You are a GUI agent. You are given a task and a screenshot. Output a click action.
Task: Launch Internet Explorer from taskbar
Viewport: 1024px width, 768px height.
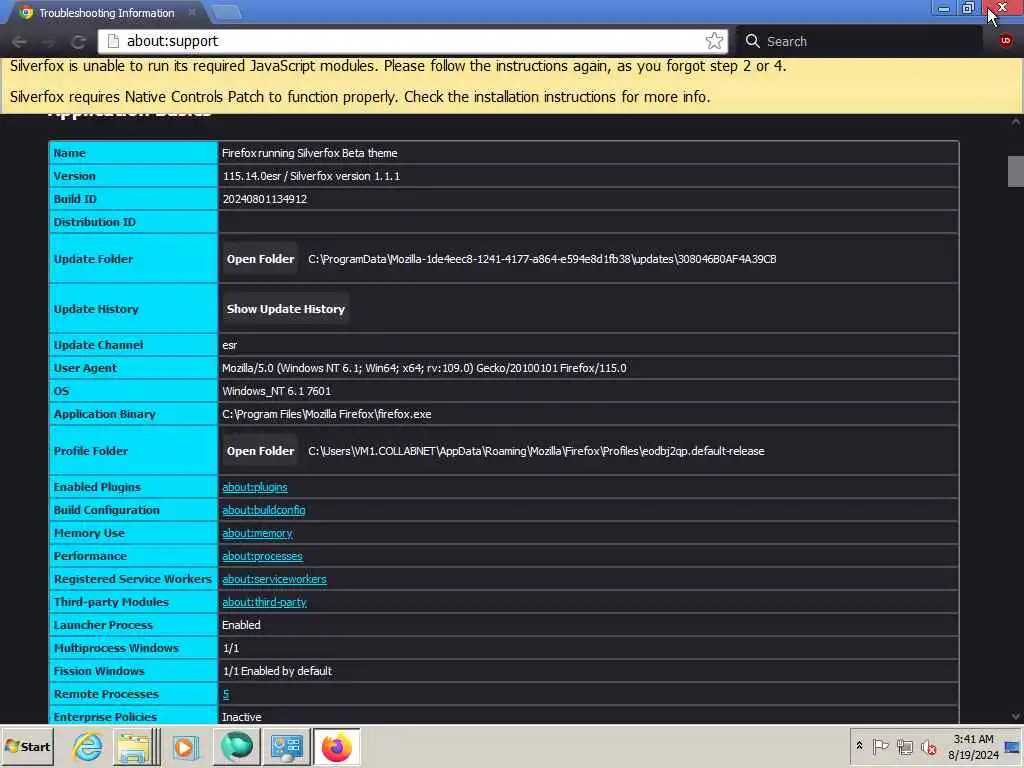click(88, 746)
